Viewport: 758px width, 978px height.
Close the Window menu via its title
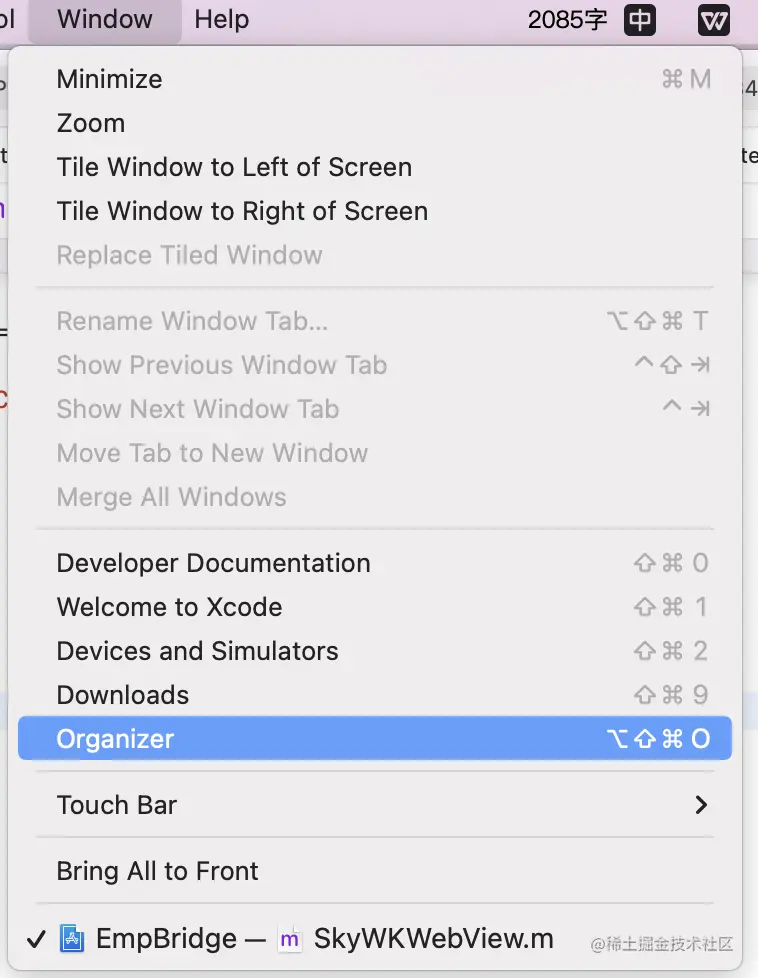pyautogui.click(x=105, y=20)
